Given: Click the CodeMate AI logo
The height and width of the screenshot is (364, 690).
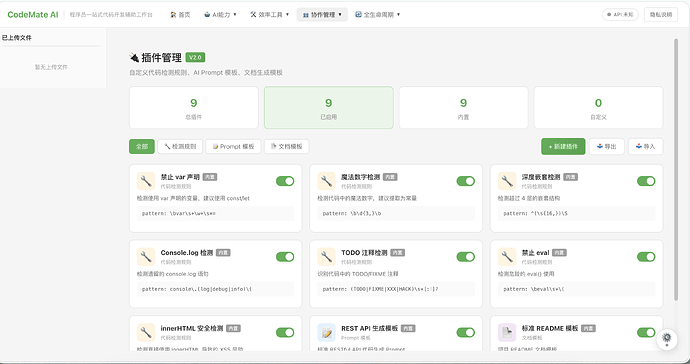Looking at the screenshot, I should click(33, 15).
